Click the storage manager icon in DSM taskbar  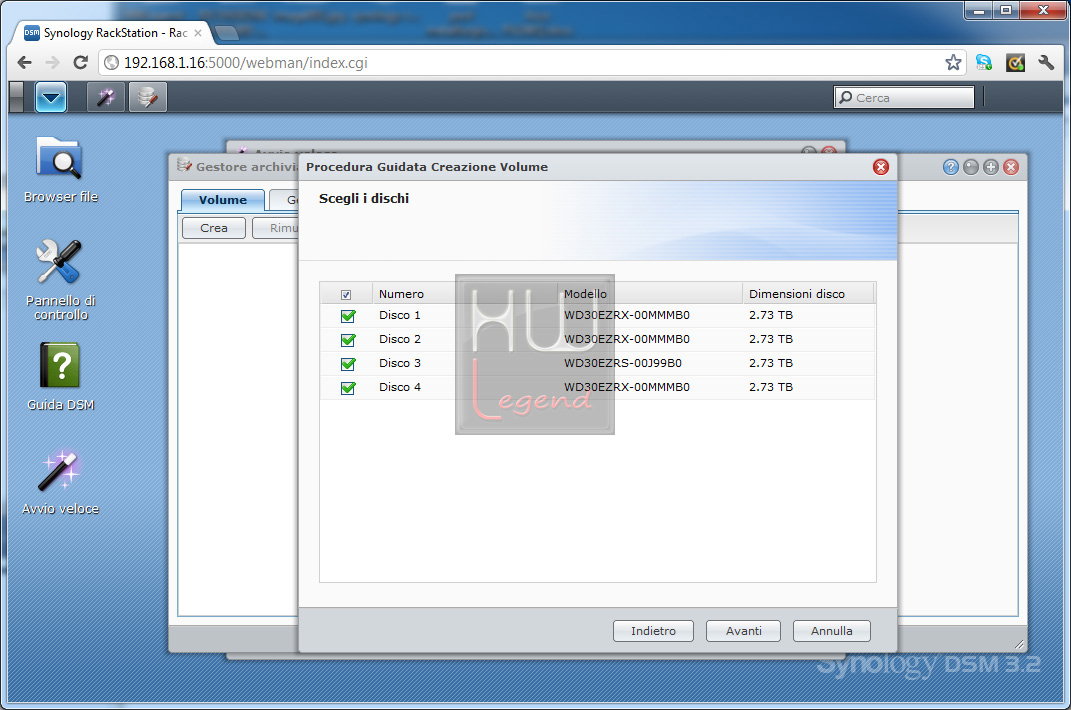pyautogui.click(x=148, y=97)
